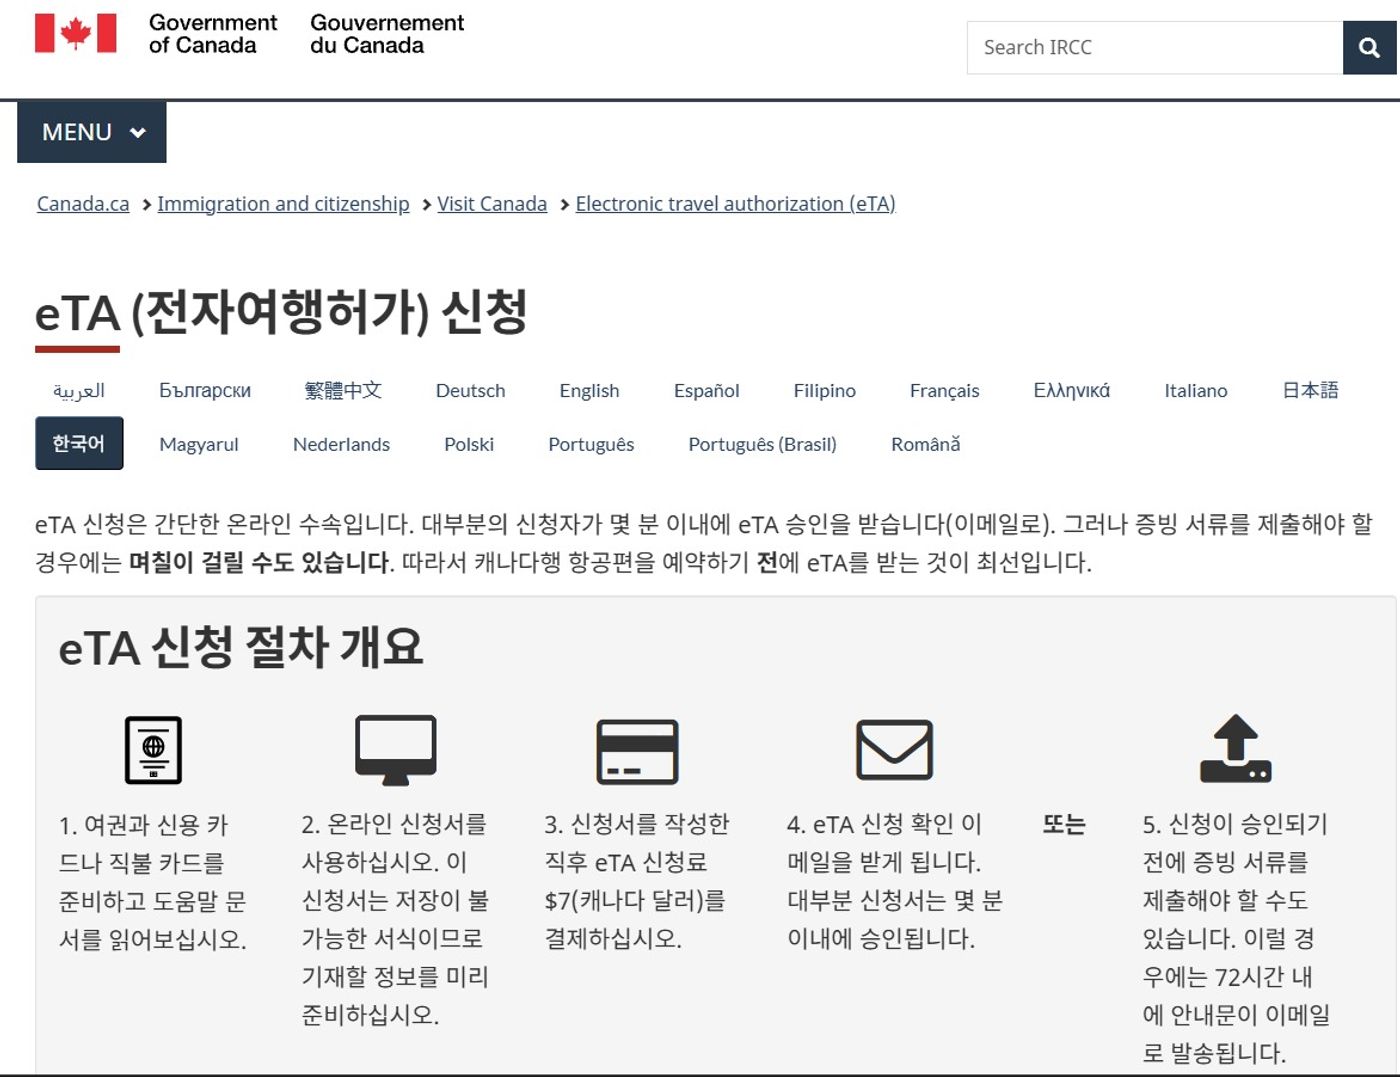This screenshot has width=1400, height=1077.
Task: Choose the Ελληνικά language tab
Action: tap(1072, 390)
